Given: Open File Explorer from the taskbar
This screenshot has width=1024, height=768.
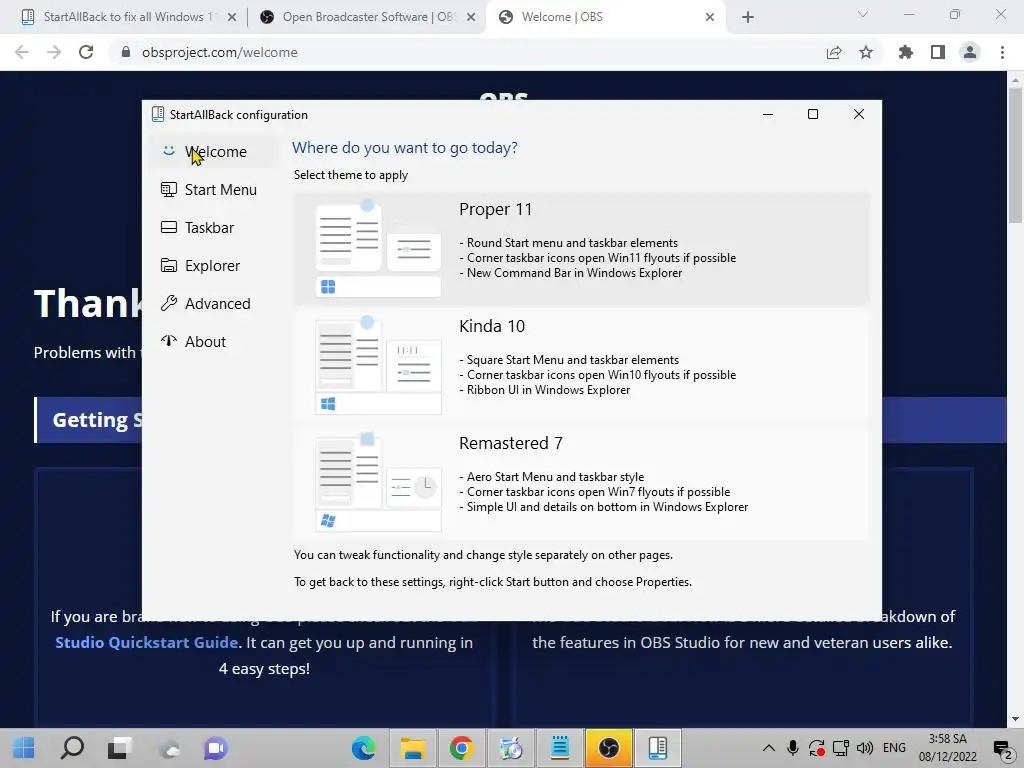Looking at the screenshot, I should tap(413, 748).
